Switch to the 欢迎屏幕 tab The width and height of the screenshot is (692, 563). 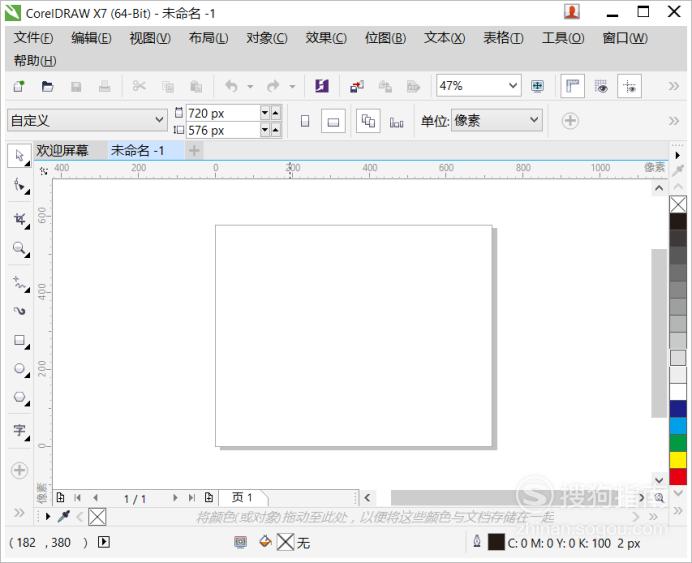click(x=62, y=150)
